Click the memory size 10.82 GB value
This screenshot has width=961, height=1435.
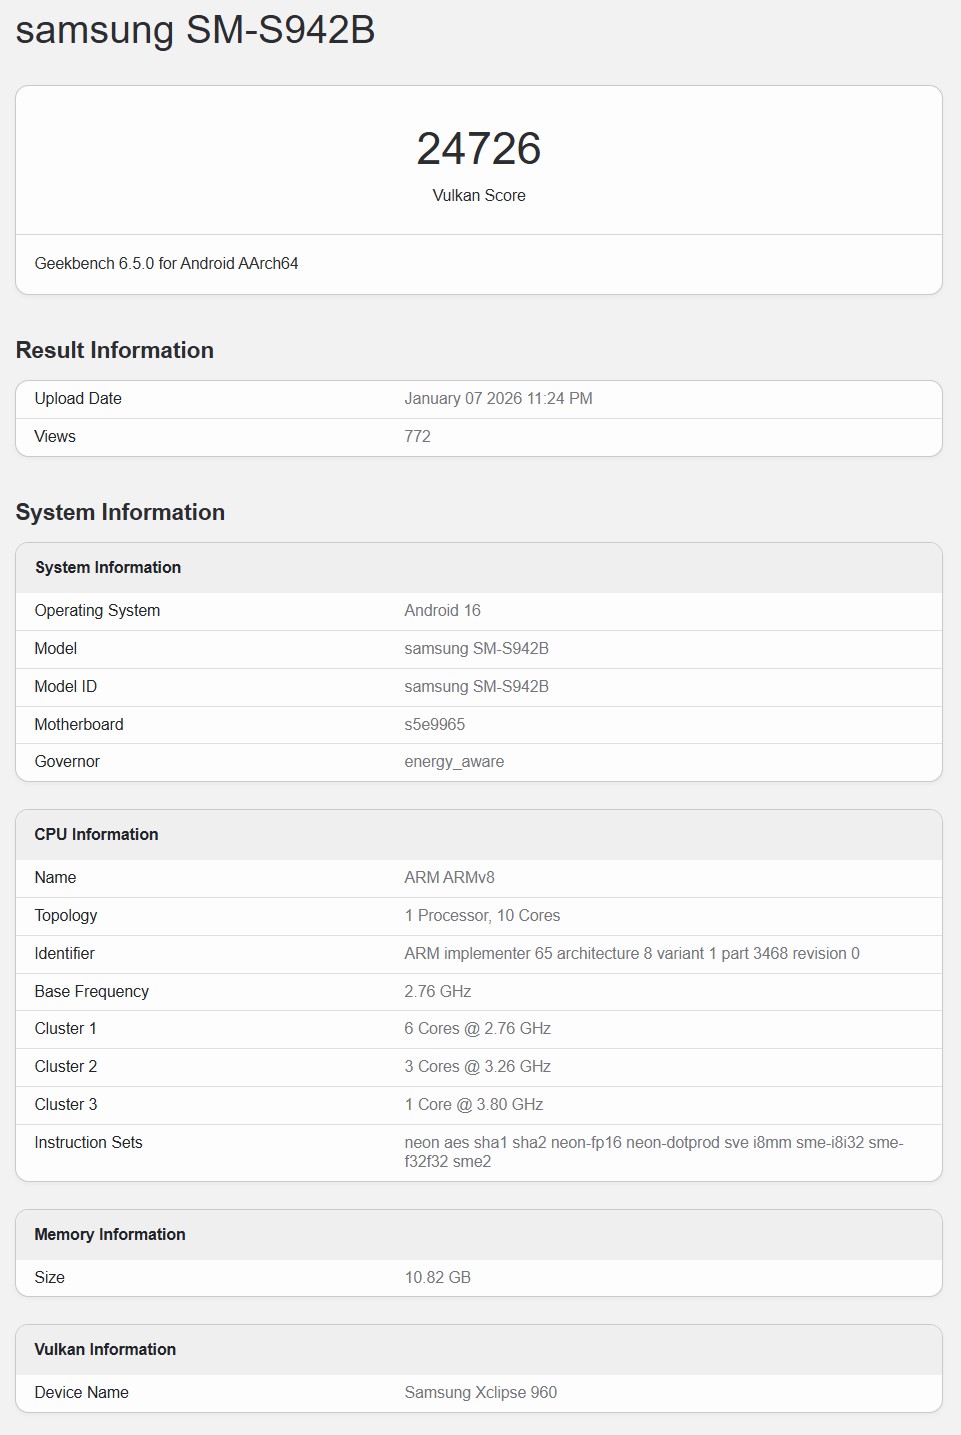tap(437, 1278)
